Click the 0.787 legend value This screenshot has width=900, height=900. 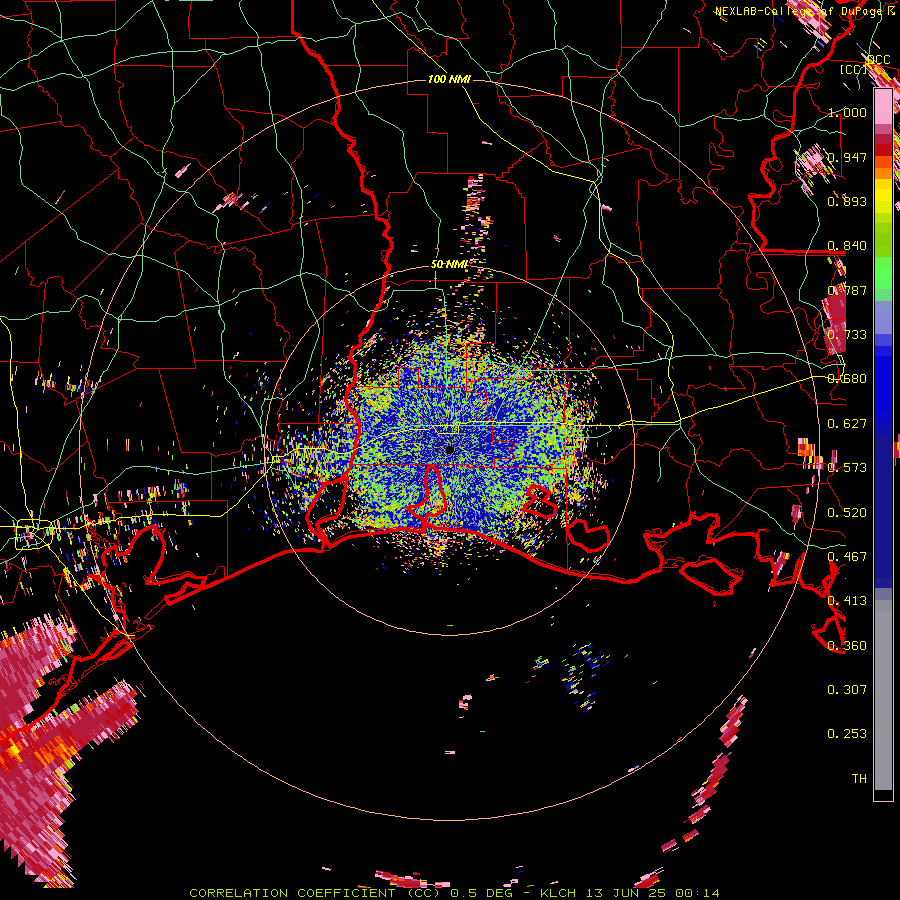click(x=847, y=290)
